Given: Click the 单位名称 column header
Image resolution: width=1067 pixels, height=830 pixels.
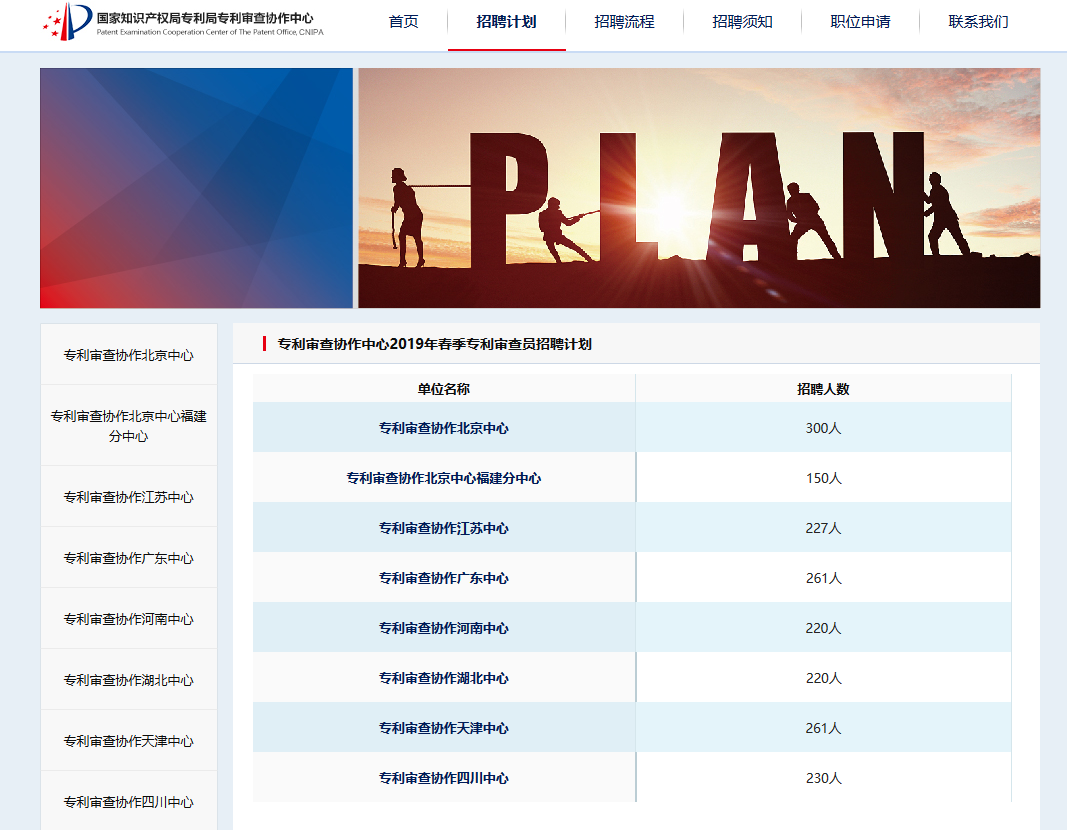Looking at the screenshot, I should coord(444,389).
